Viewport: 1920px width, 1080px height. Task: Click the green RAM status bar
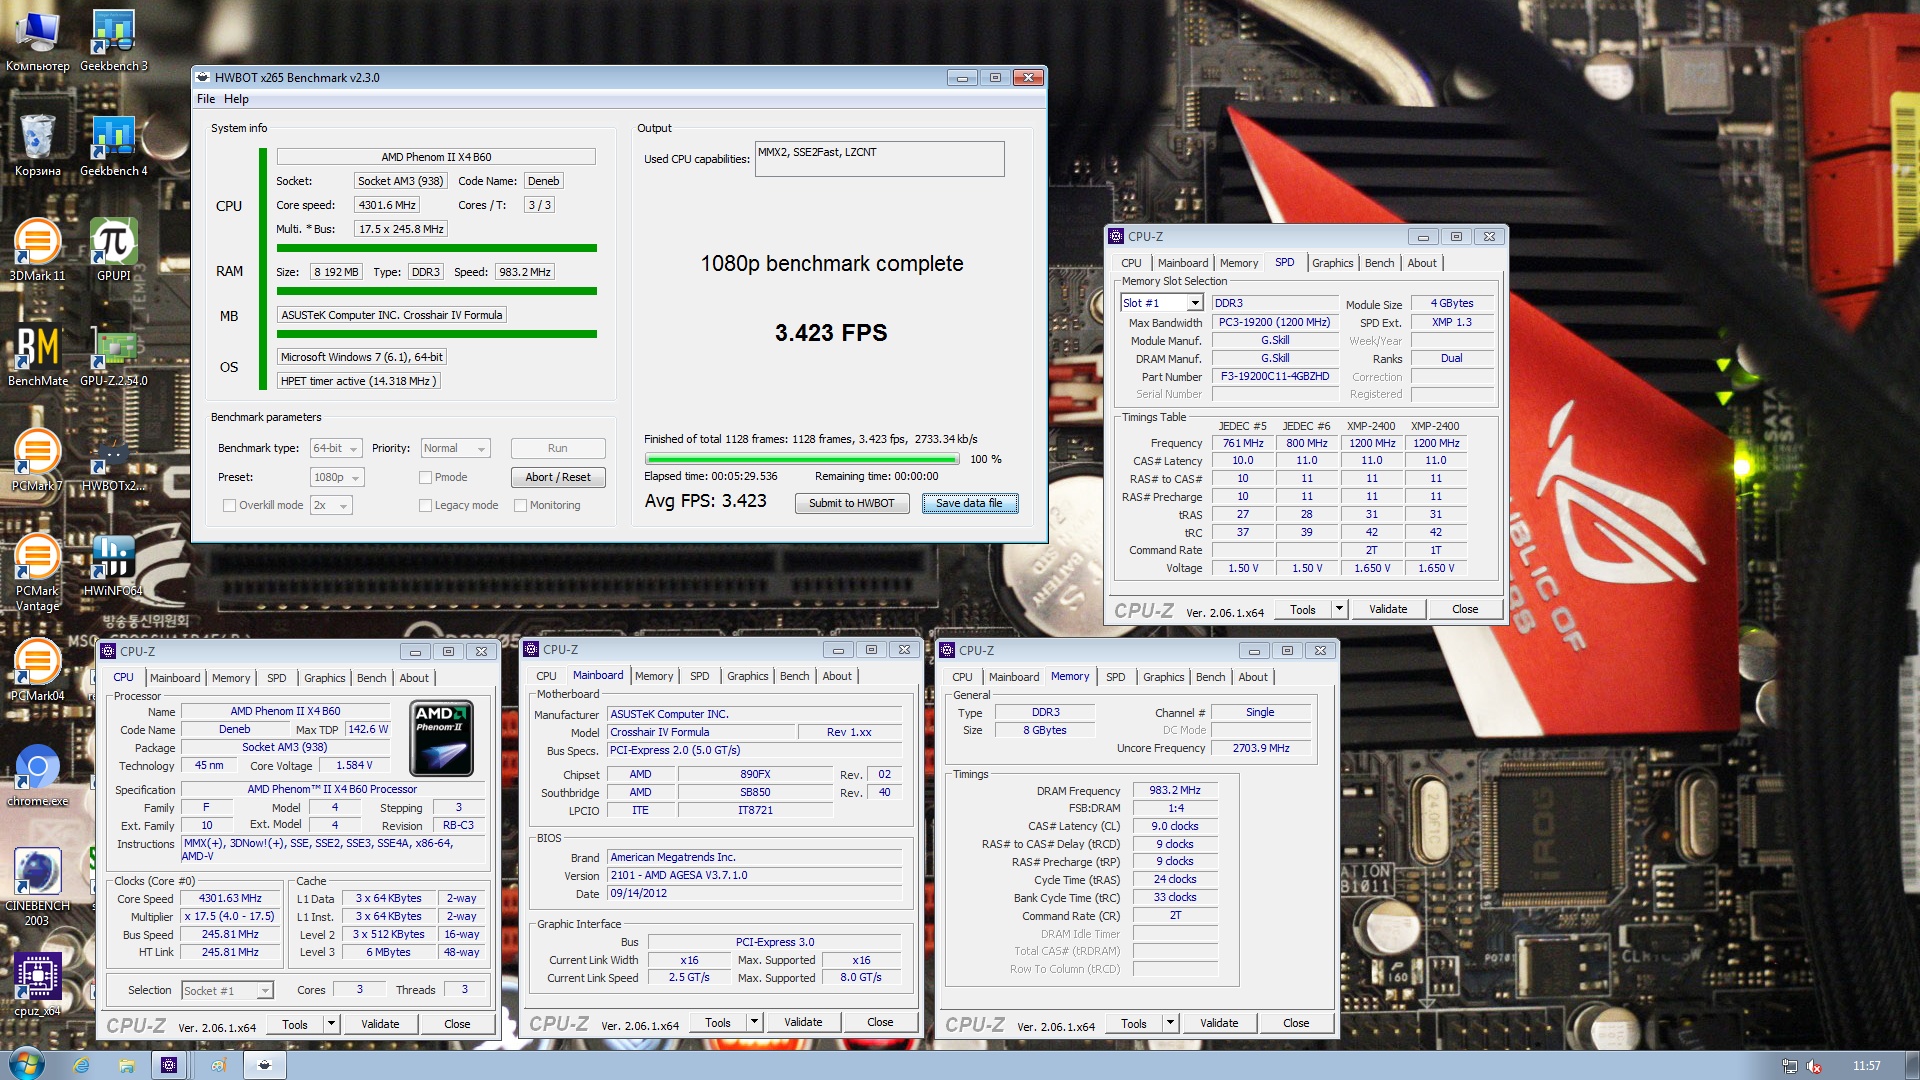click(x=437, y=291)
